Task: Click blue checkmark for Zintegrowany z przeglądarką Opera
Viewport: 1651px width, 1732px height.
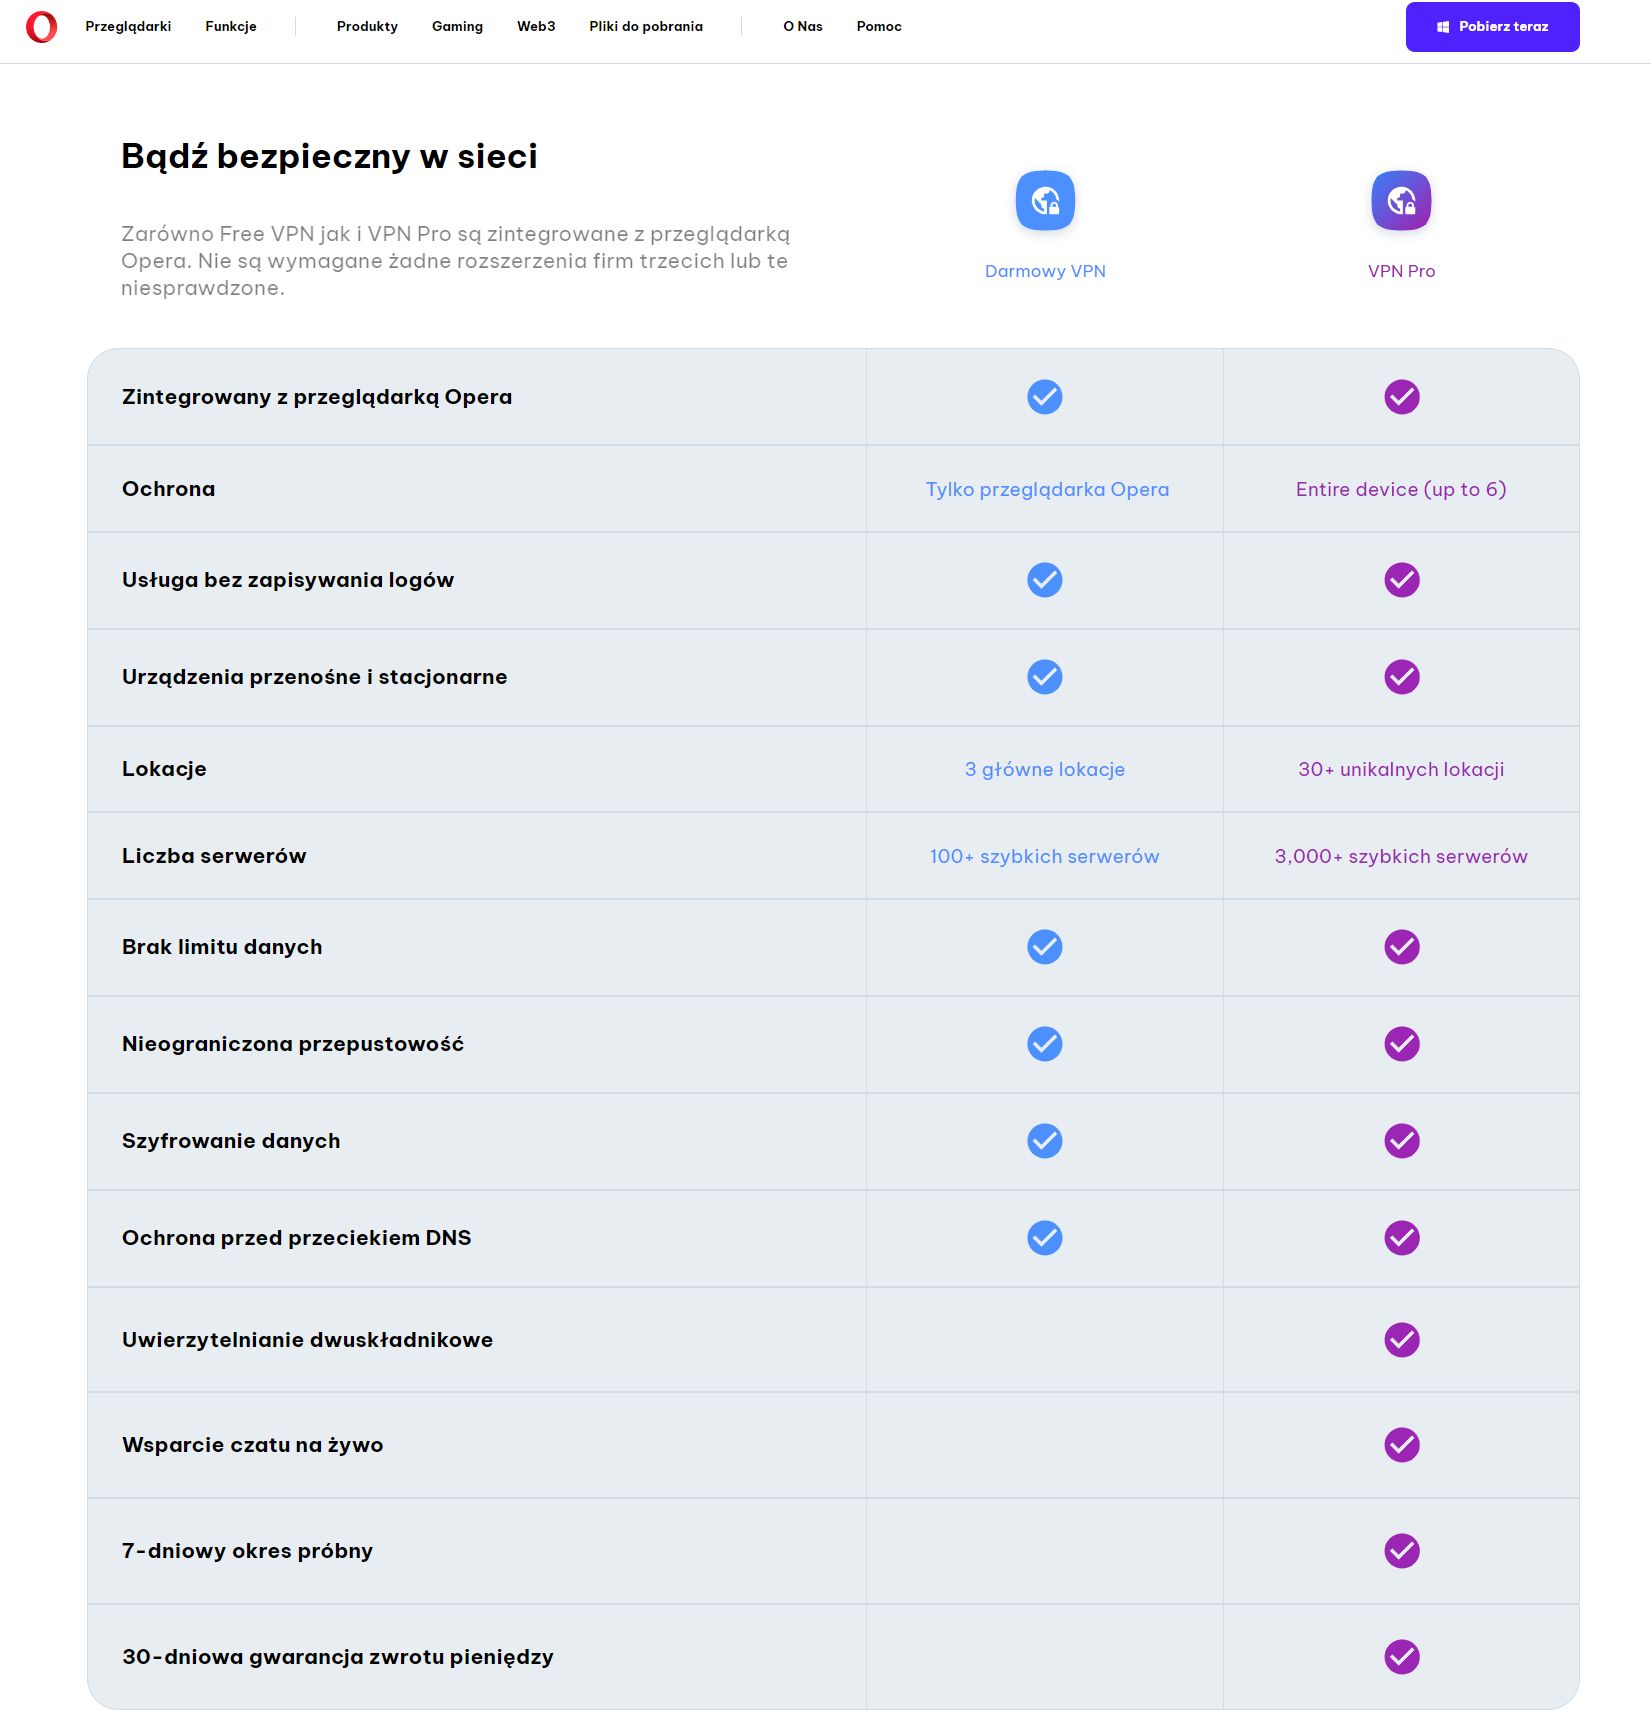Action: [1045, 397]
